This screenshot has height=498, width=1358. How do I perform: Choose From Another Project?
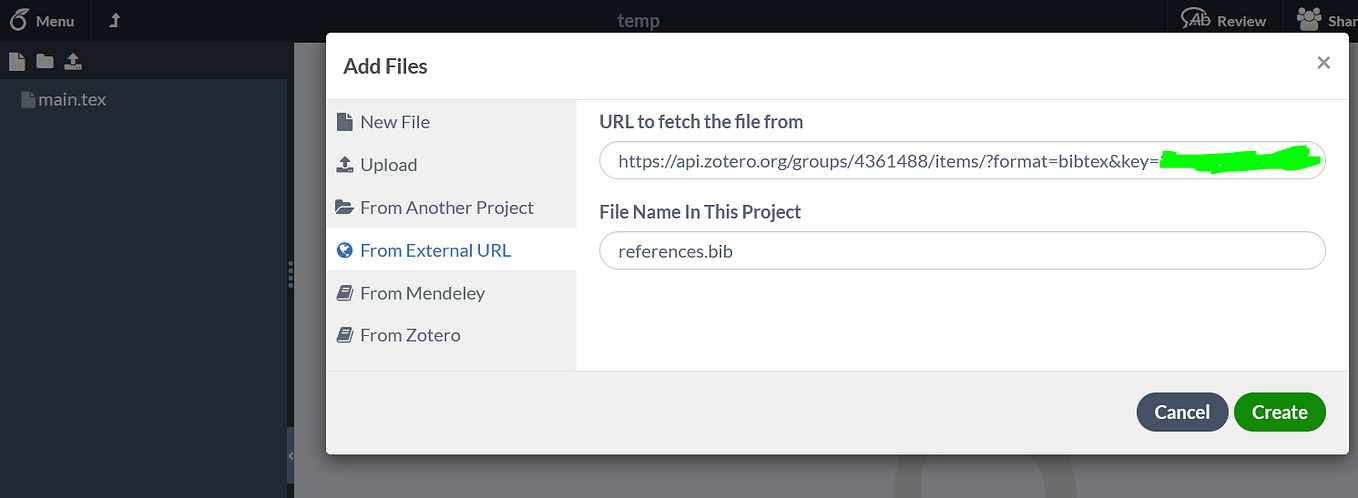pyautogui.click(x=446, y=208)
